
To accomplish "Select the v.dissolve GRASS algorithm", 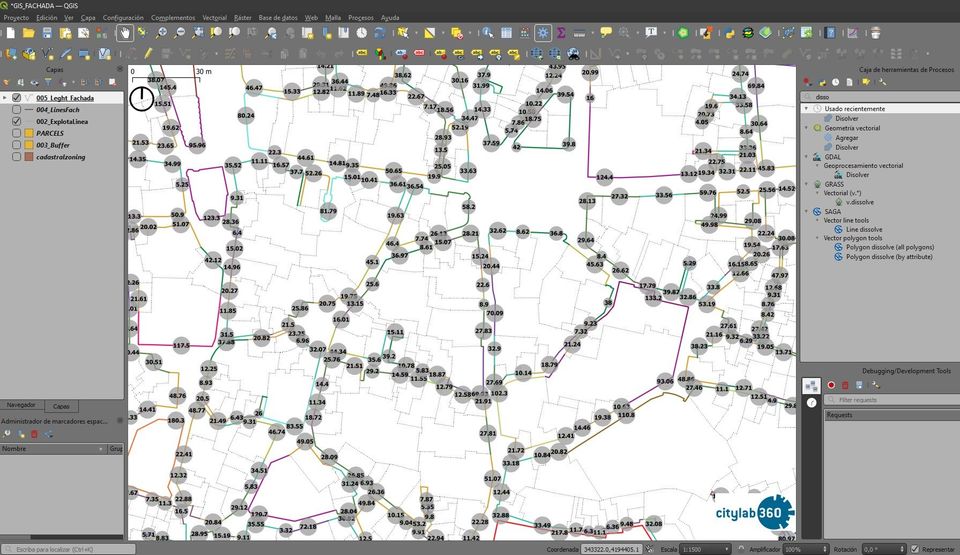I will pos(861,202).
